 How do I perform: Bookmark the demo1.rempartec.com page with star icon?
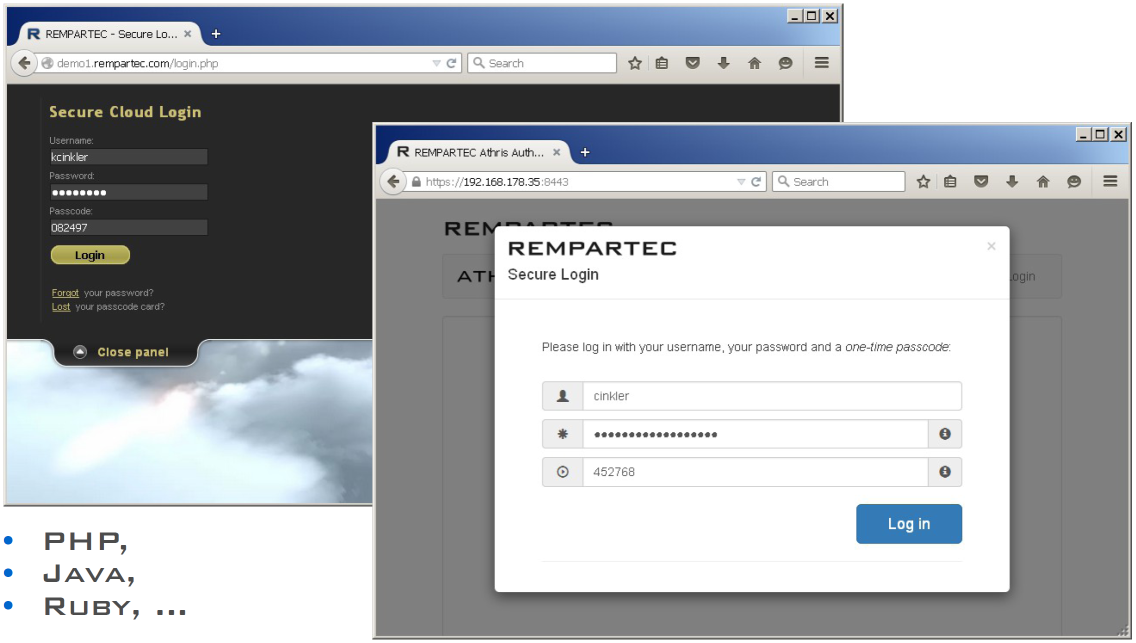click(635, 63)
